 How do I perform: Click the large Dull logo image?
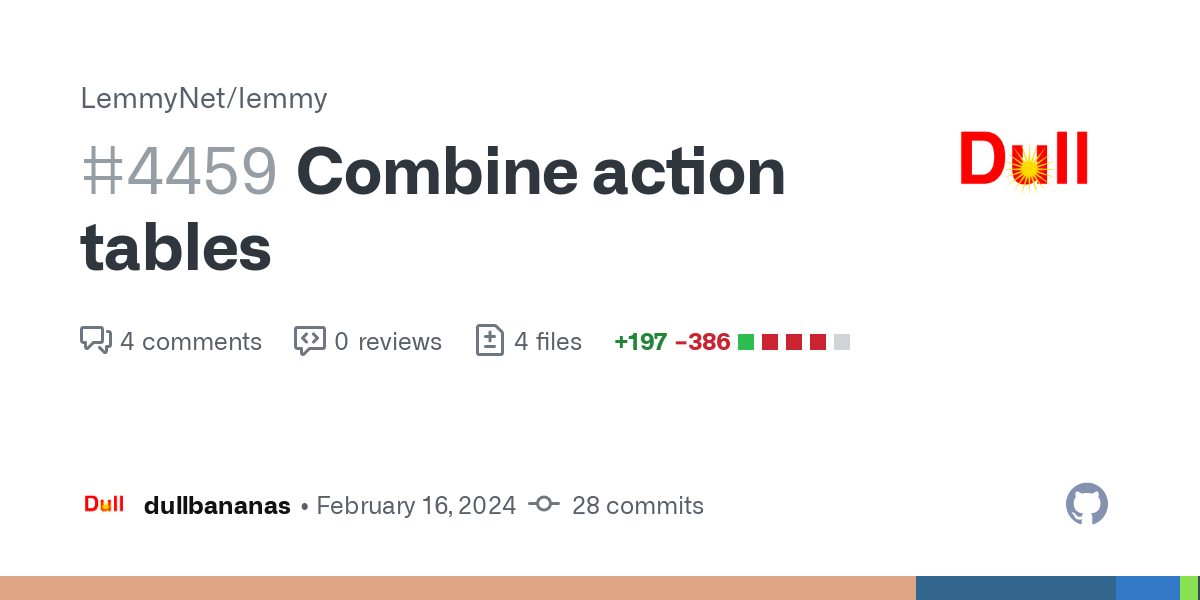pyautogui.click(x=1024, y=160)
